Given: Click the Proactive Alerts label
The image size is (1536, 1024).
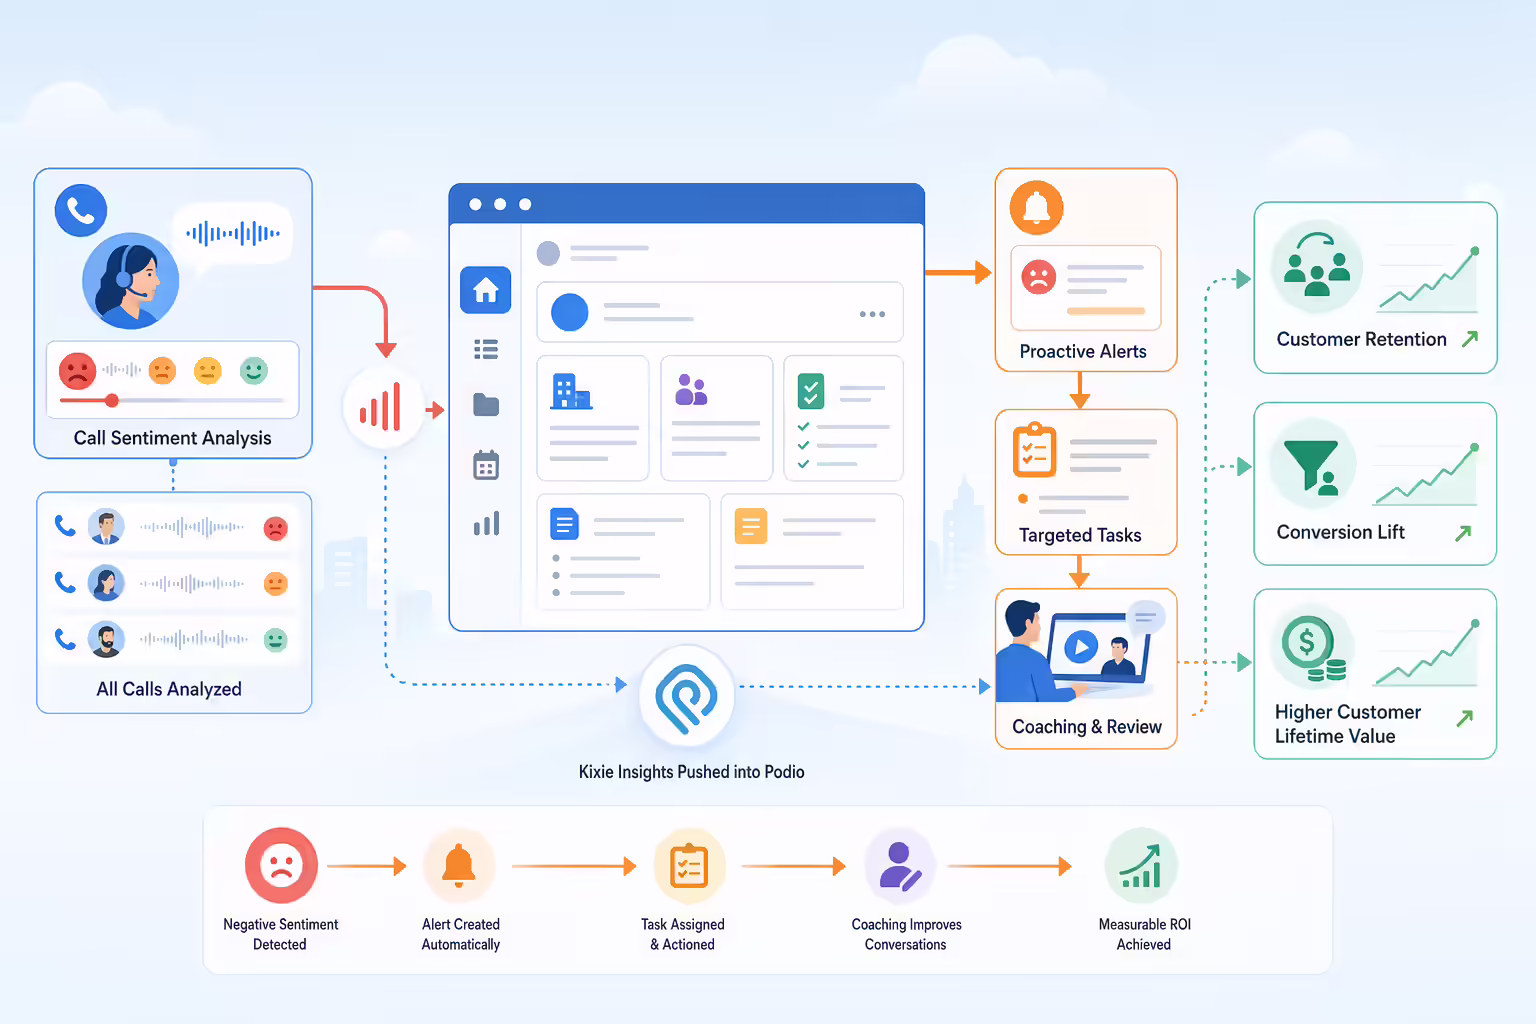Looking at the screenshot, I should [x=1083, y=352].
